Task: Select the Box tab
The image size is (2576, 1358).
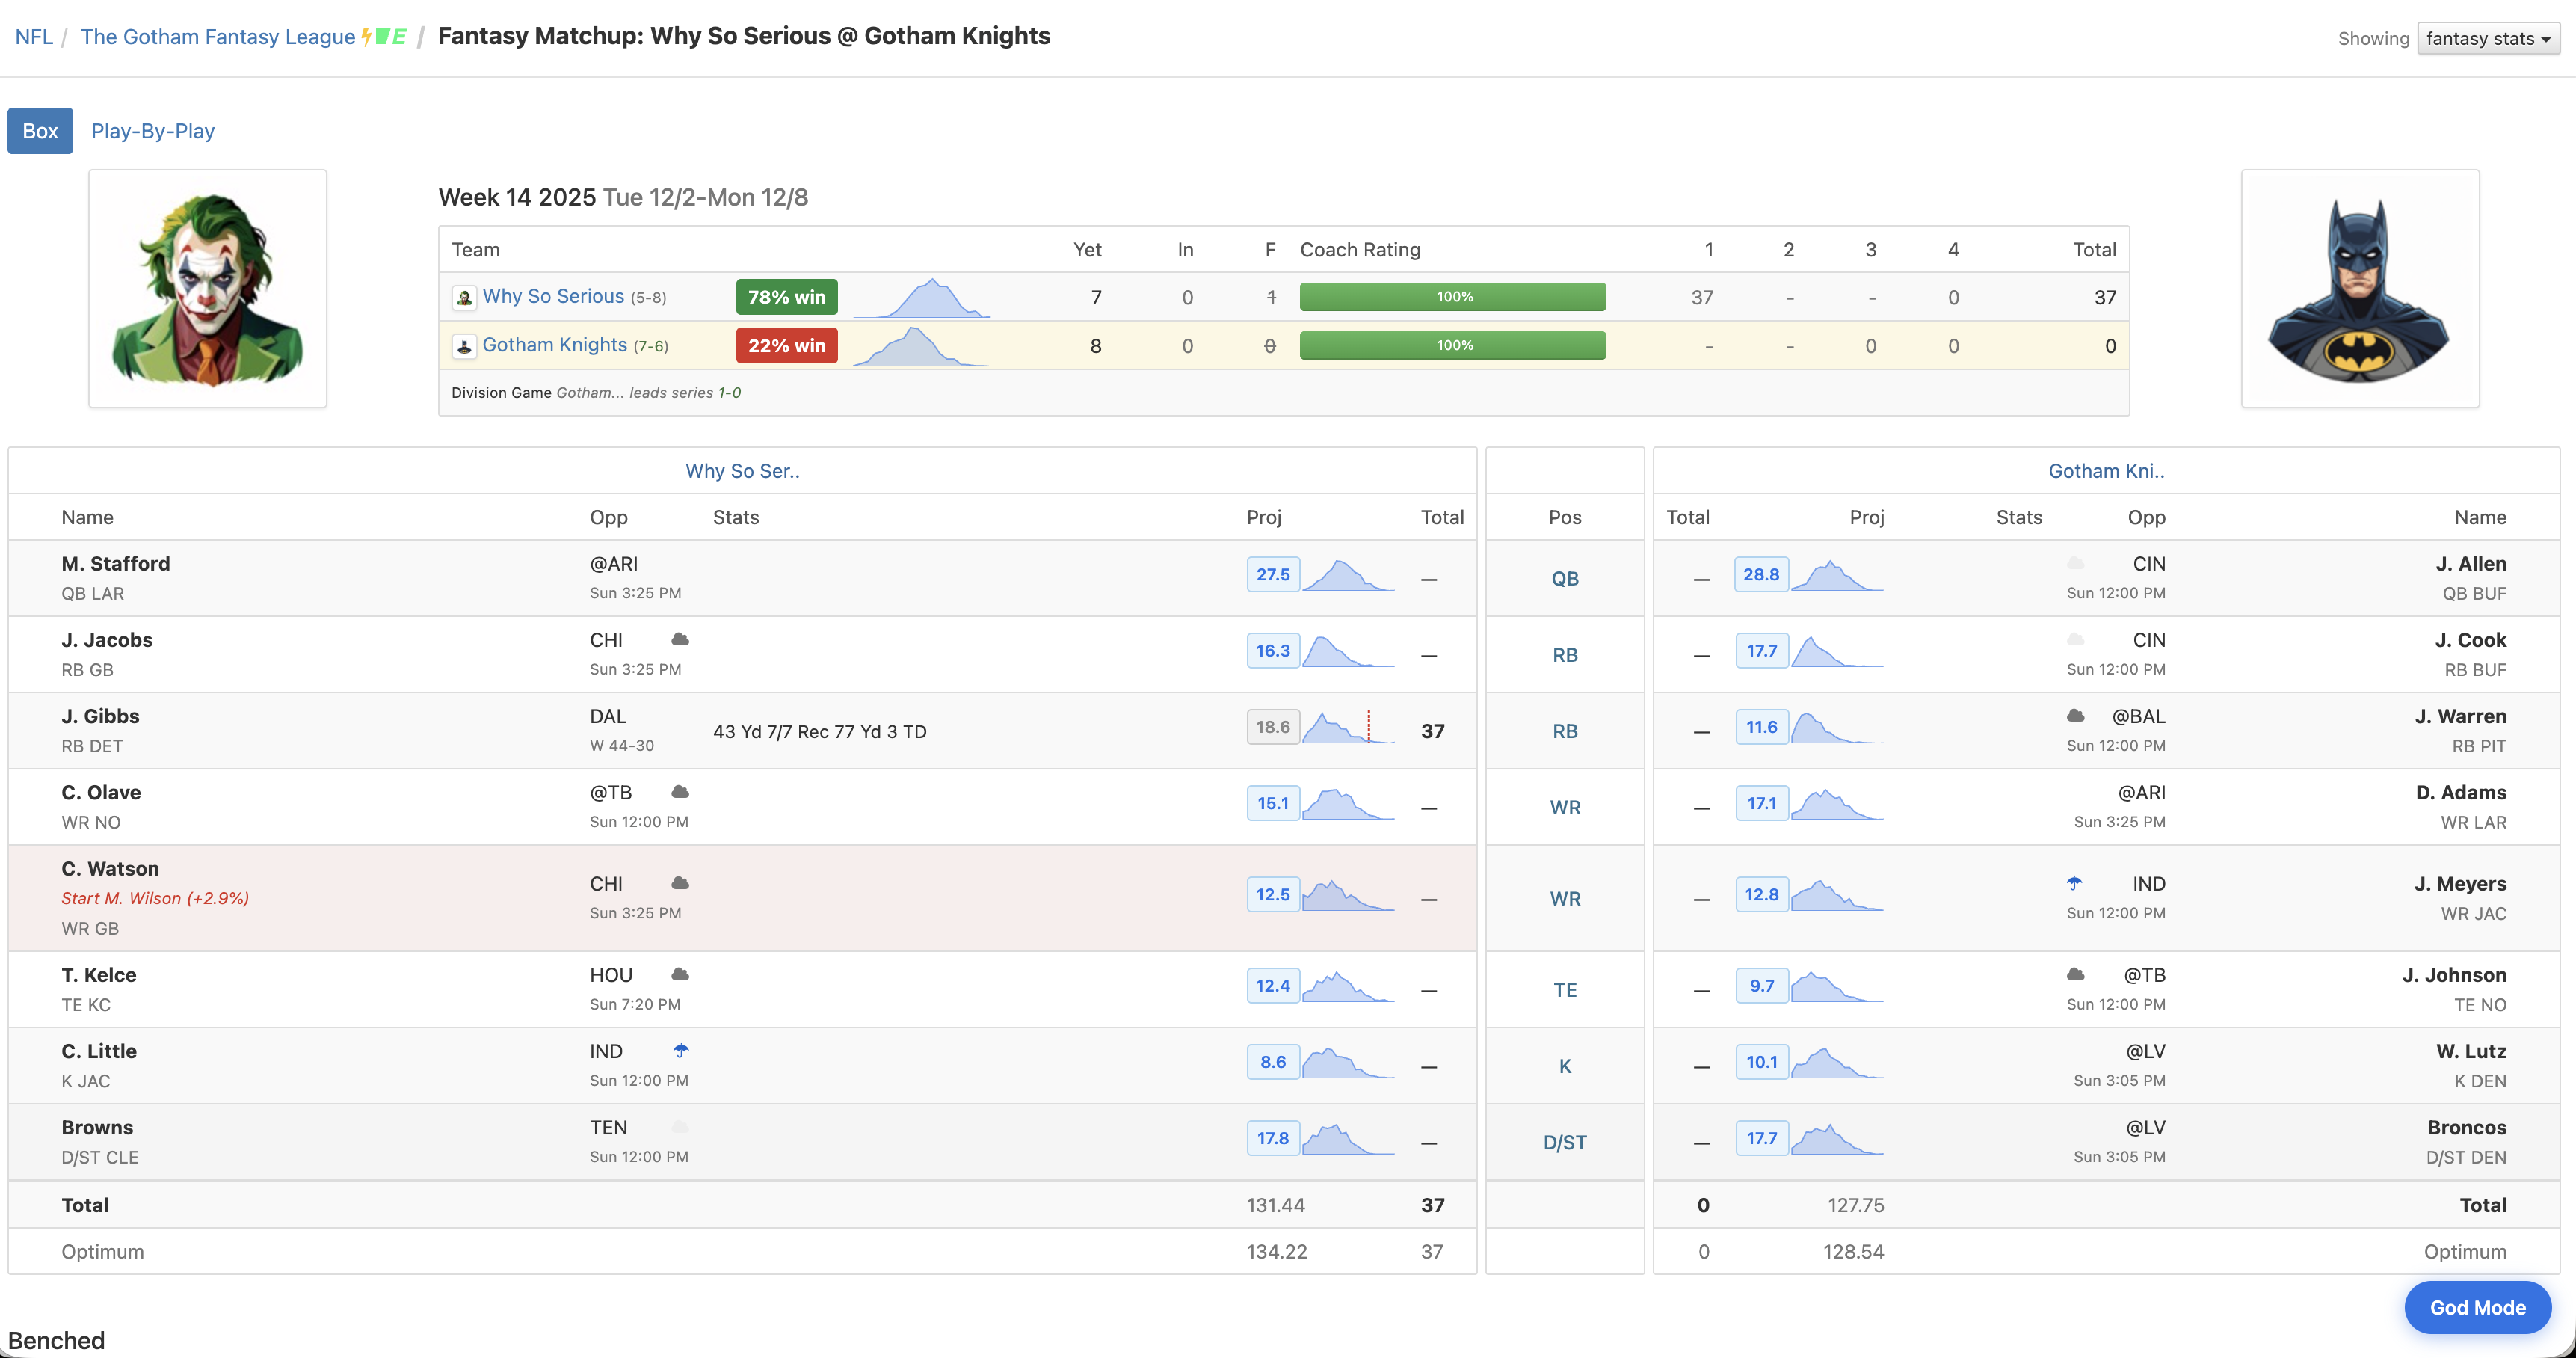Action: click(x=40, y=131)
